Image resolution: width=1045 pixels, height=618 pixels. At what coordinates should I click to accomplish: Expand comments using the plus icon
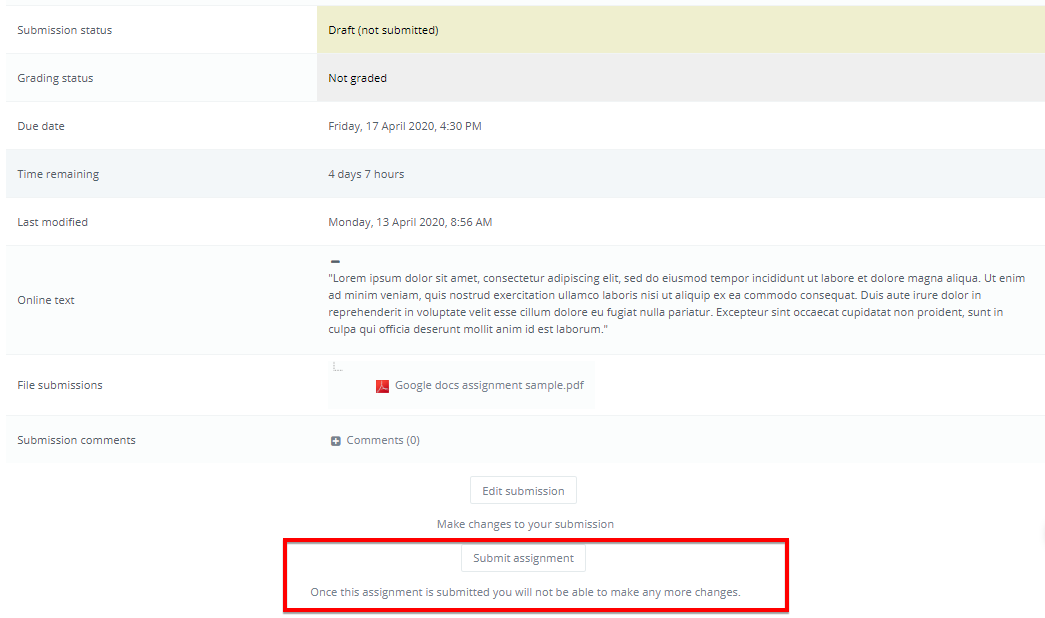tap(336, 441)
